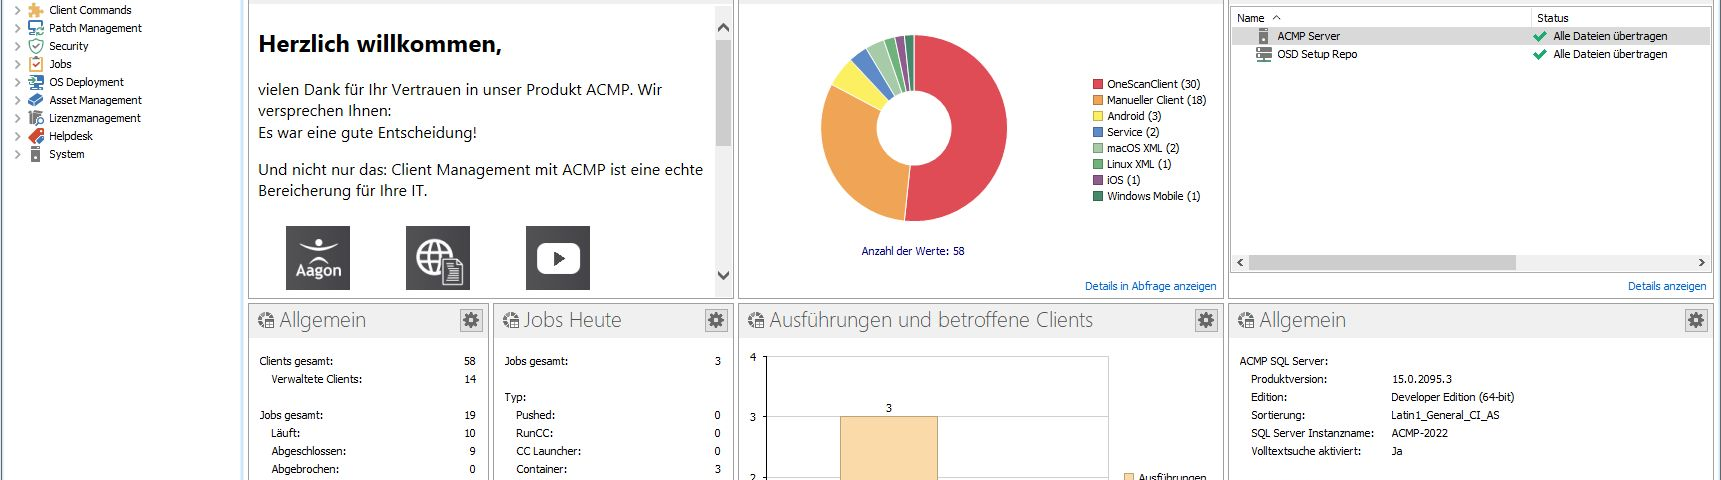1721x480 pixels.
Task: Expand the System tree node
Action: (17, 154)
